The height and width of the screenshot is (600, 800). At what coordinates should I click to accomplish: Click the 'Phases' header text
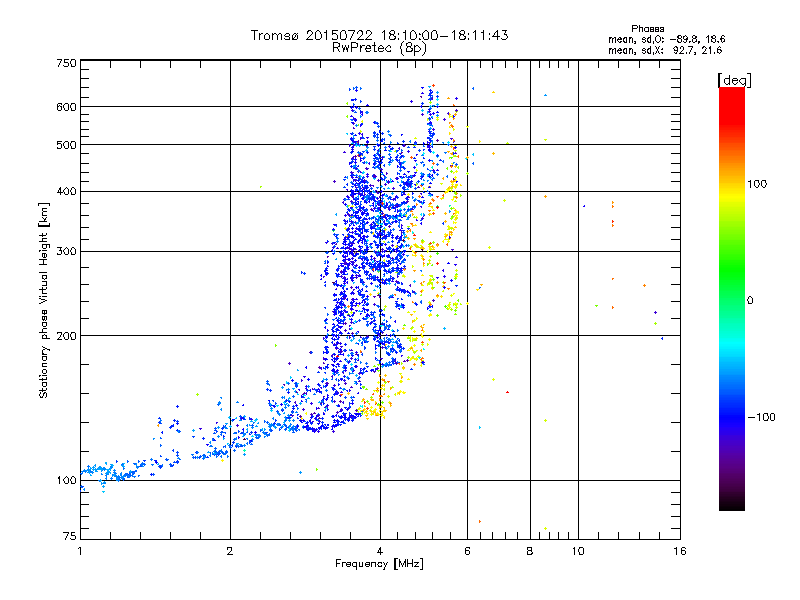[647, 29]
